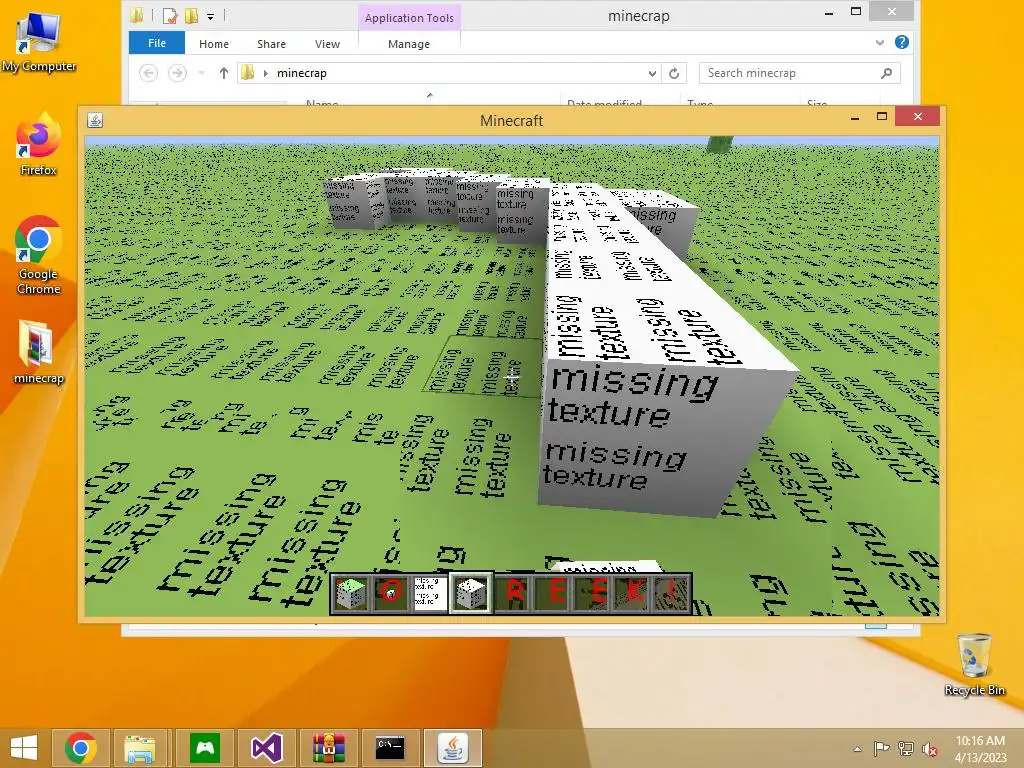
Task: Go back in Explorer navigation
Action: click(x=149, y=73)
